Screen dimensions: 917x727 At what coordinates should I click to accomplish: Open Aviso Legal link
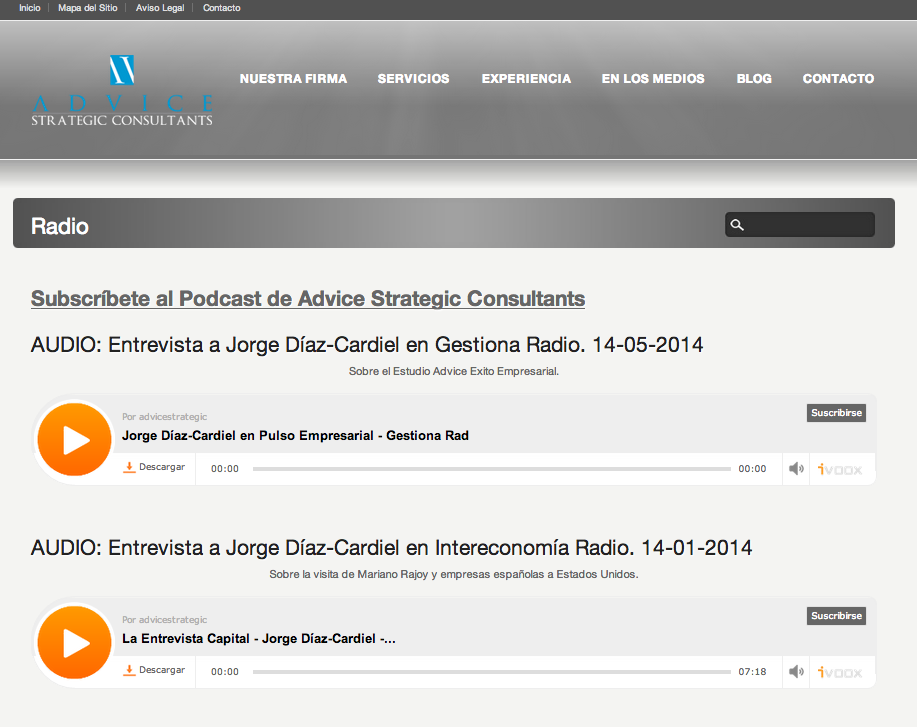[160, 8]
